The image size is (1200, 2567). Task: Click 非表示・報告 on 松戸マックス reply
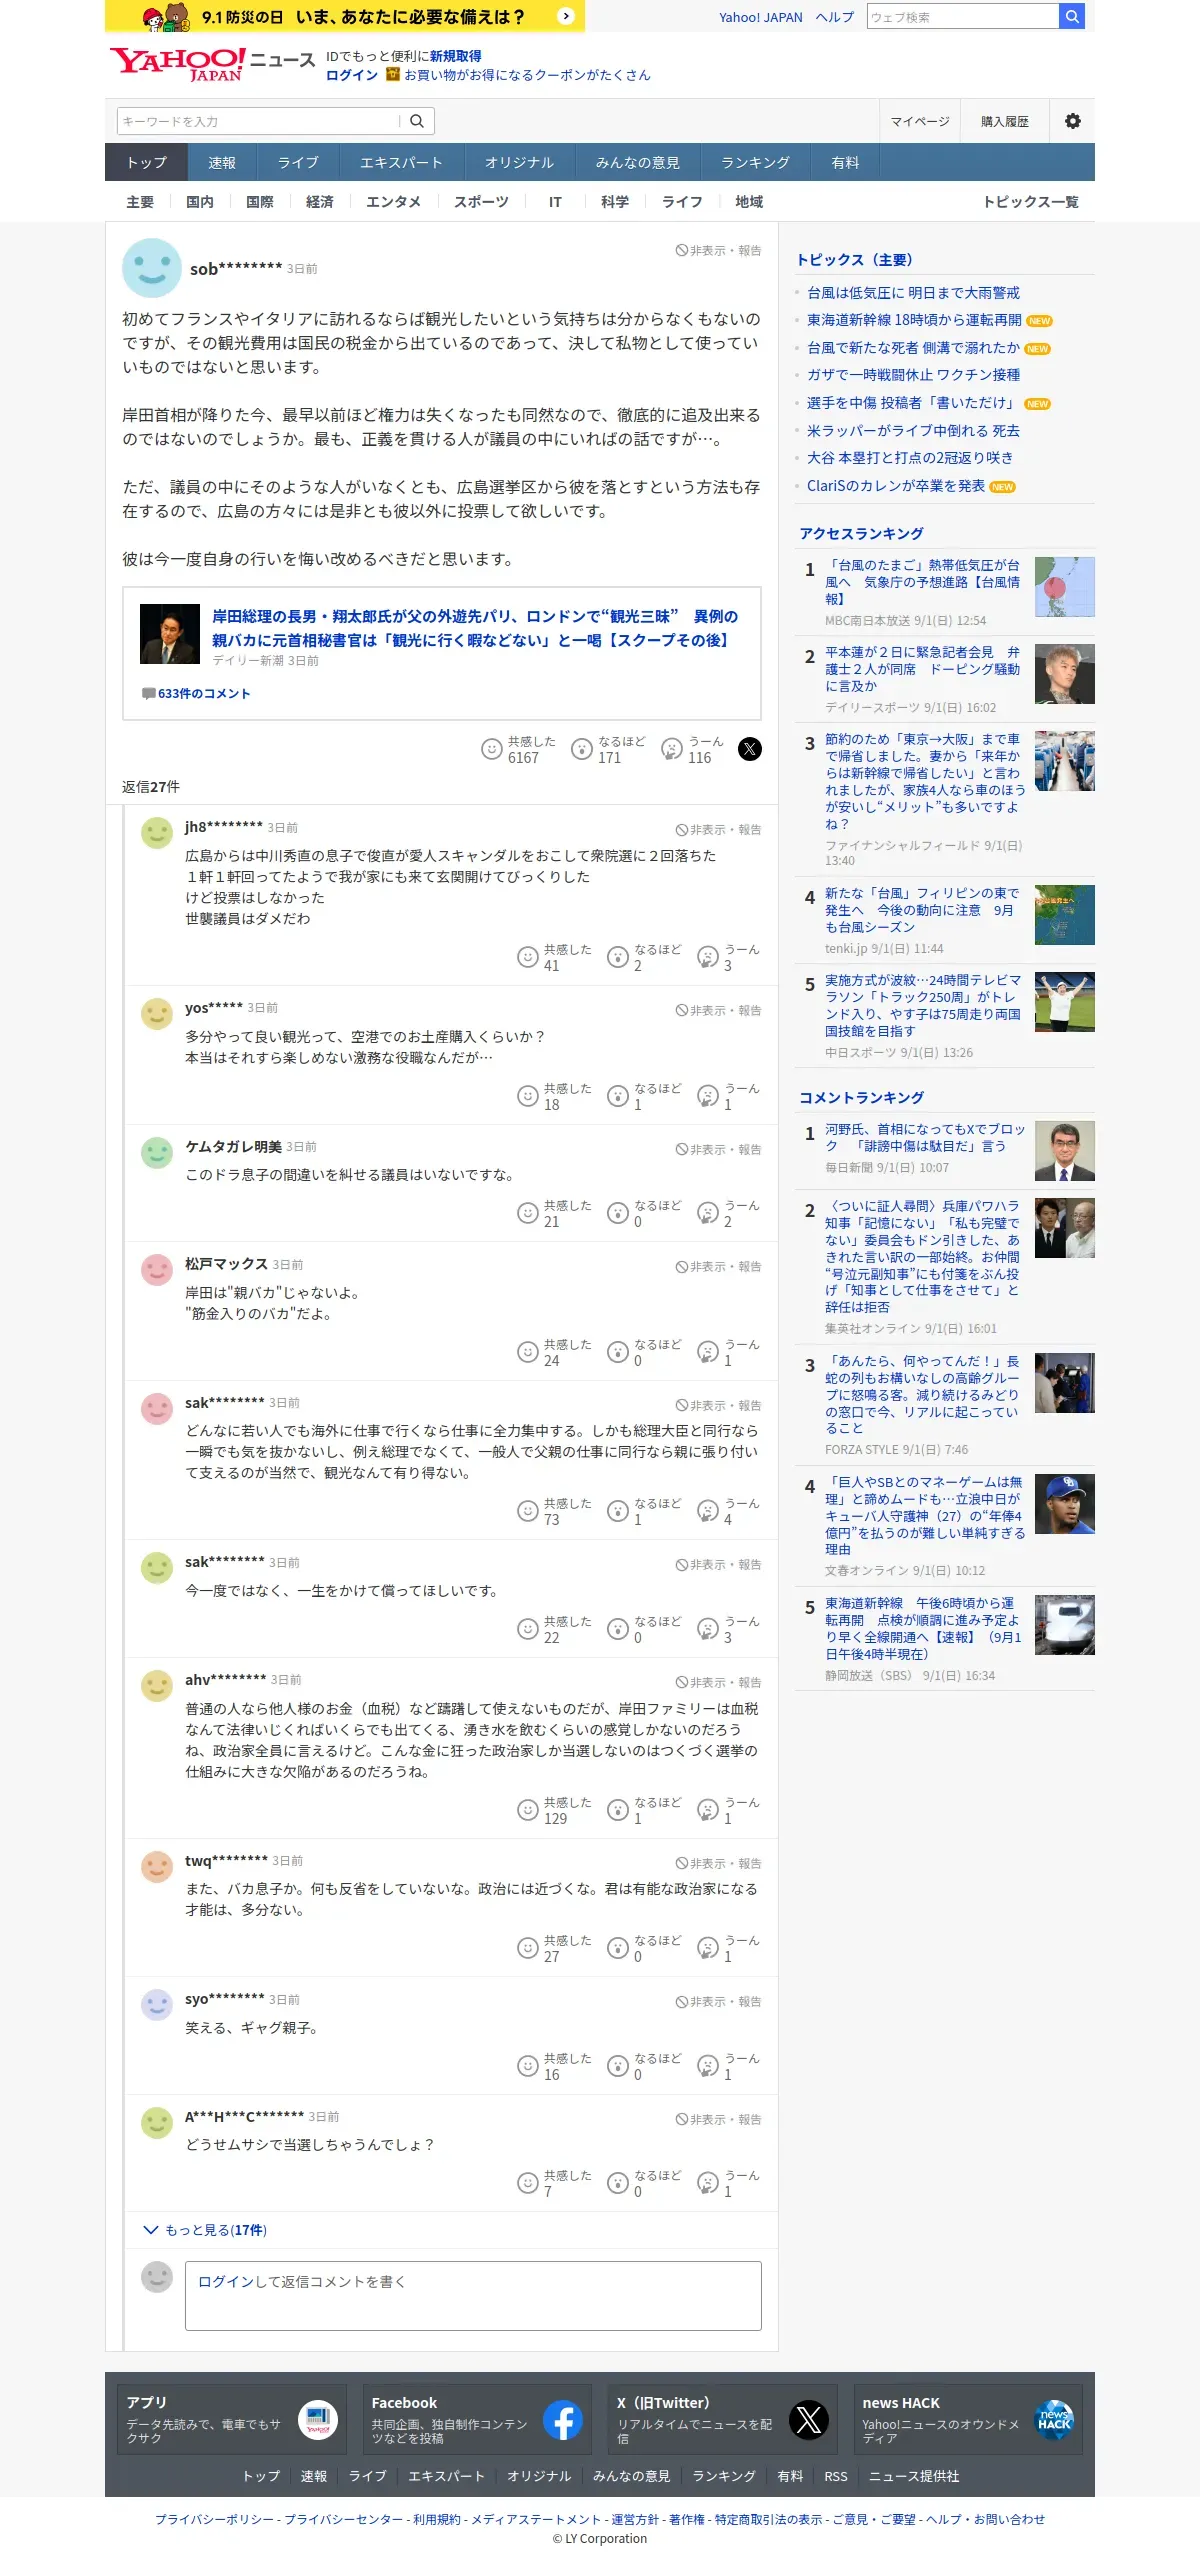pos(718,1266)
